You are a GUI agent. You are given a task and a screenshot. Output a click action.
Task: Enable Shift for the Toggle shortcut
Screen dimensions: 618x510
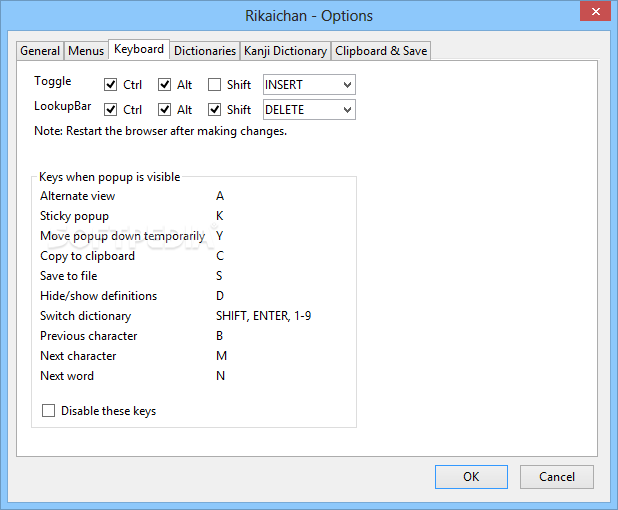point(214,85)
